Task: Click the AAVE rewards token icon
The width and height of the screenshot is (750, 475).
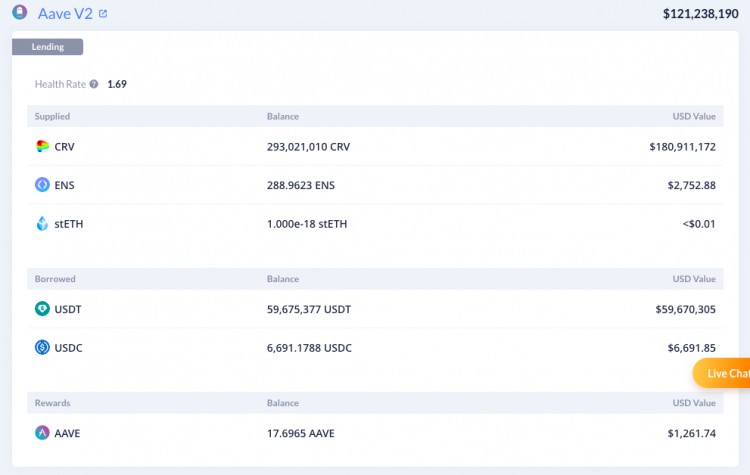Action: 42,433
